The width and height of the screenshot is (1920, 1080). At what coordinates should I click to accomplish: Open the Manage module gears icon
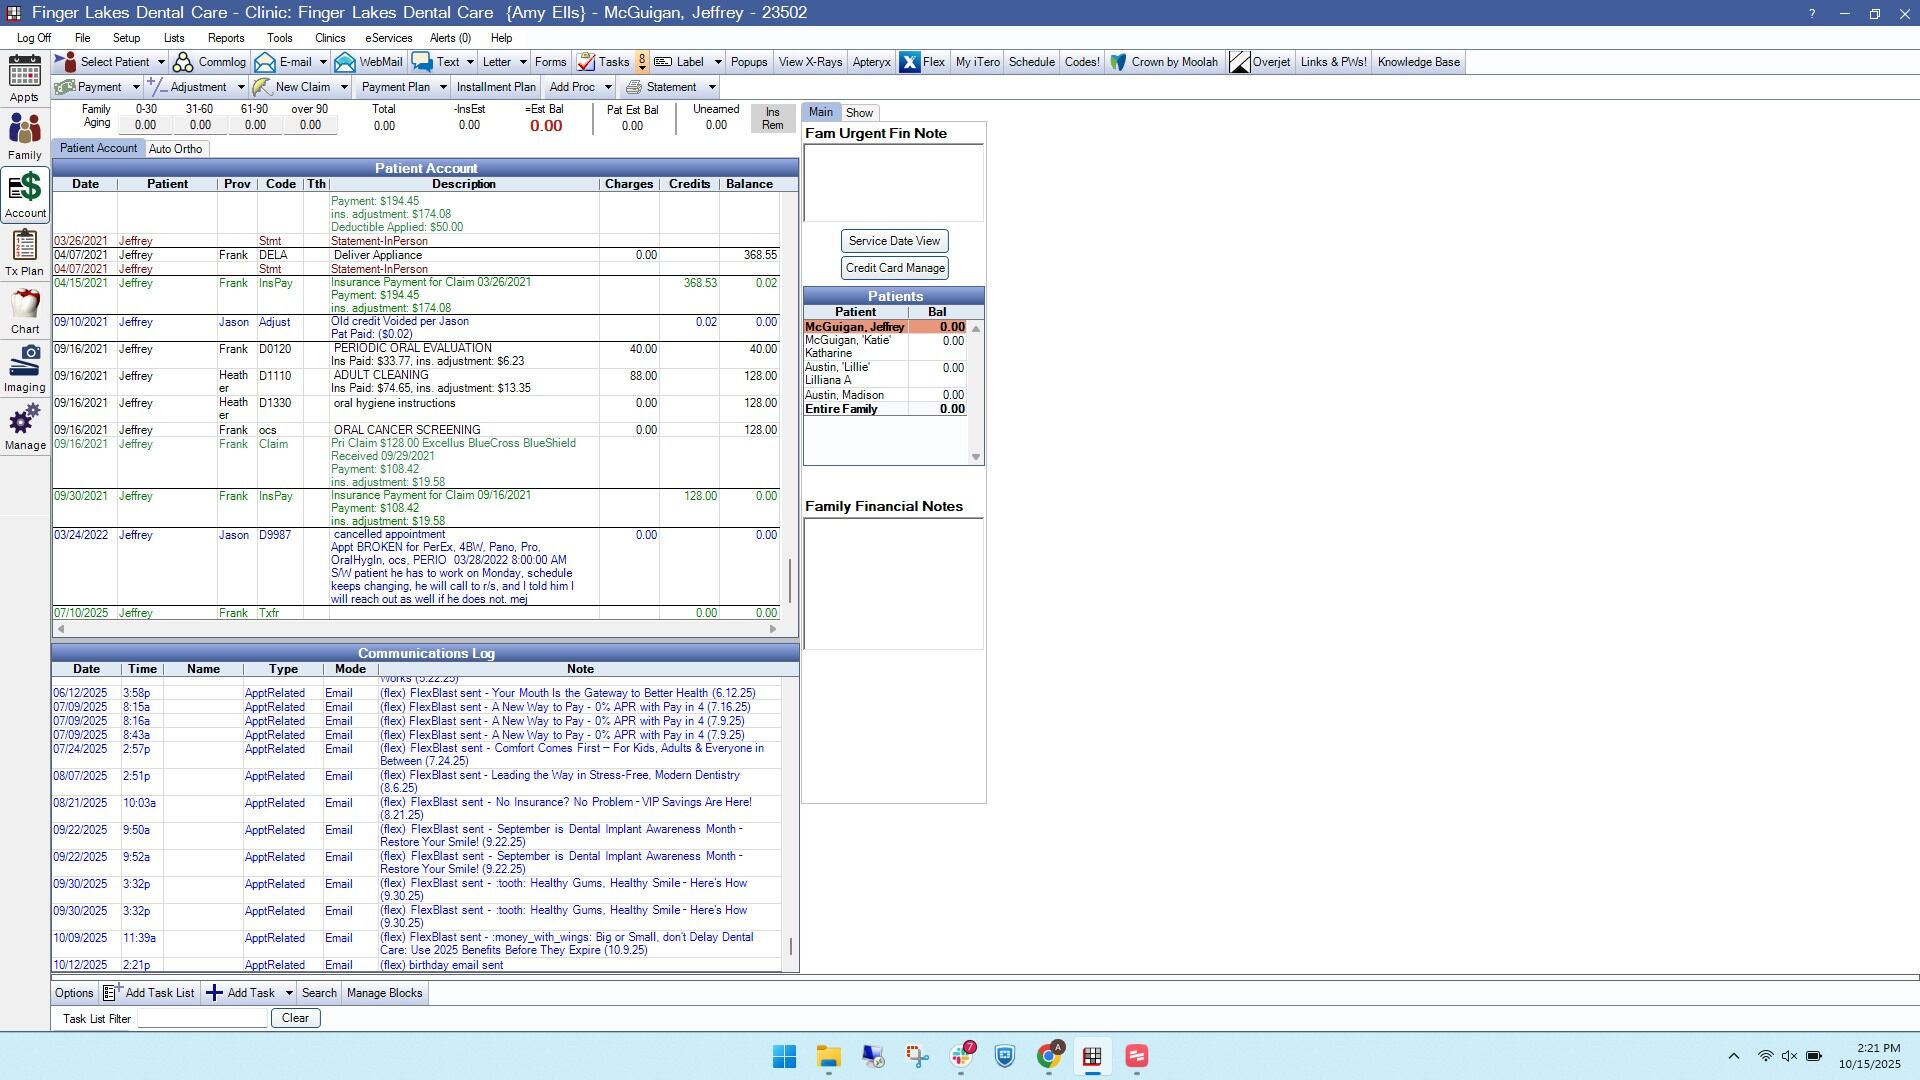pos(24,426)
